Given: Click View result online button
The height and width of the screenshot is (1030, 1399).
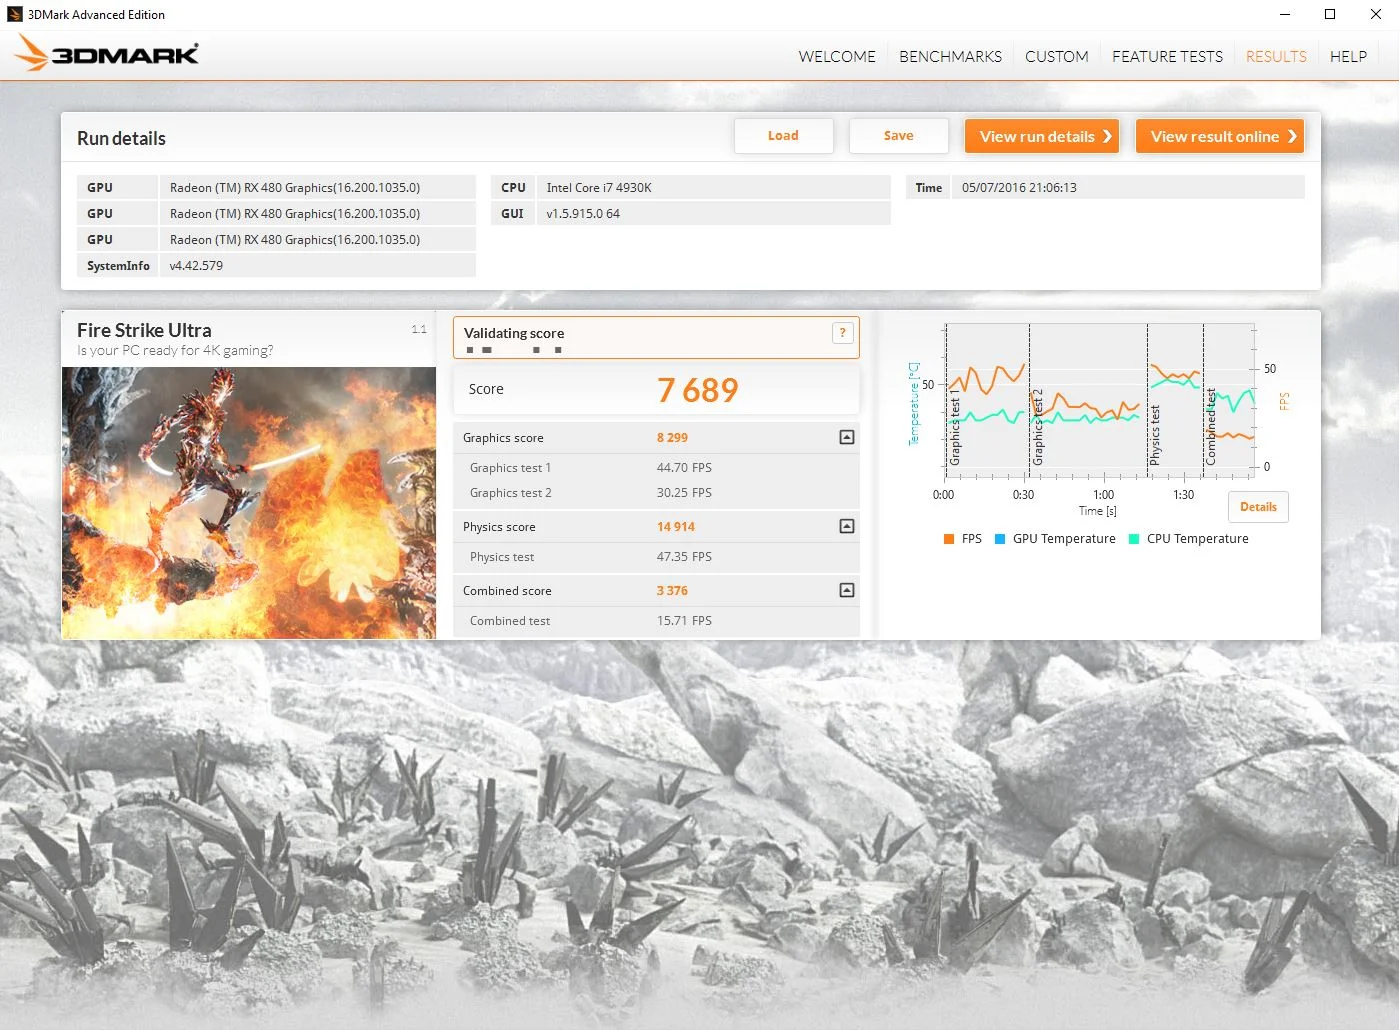Looking at the screenshot, I should (1220, 136).
